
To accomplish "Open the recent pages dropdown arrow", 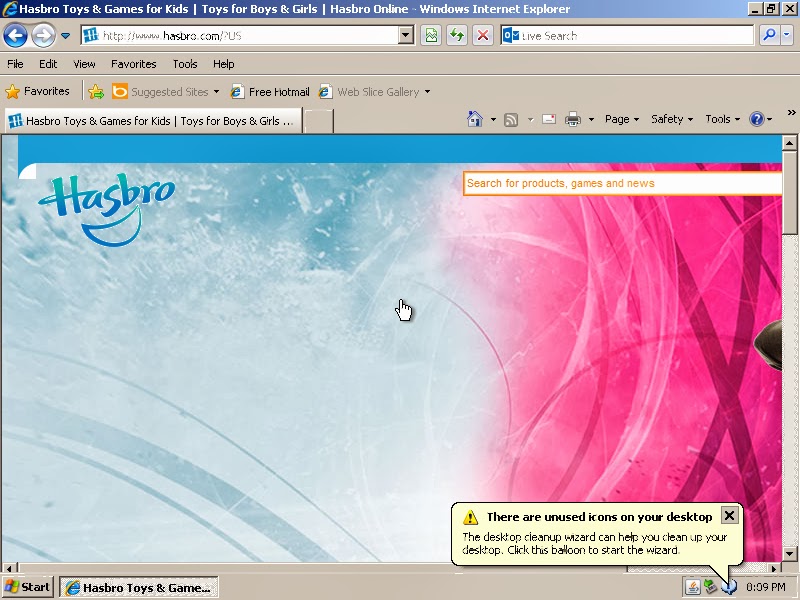I will click(x=65, y=36).
